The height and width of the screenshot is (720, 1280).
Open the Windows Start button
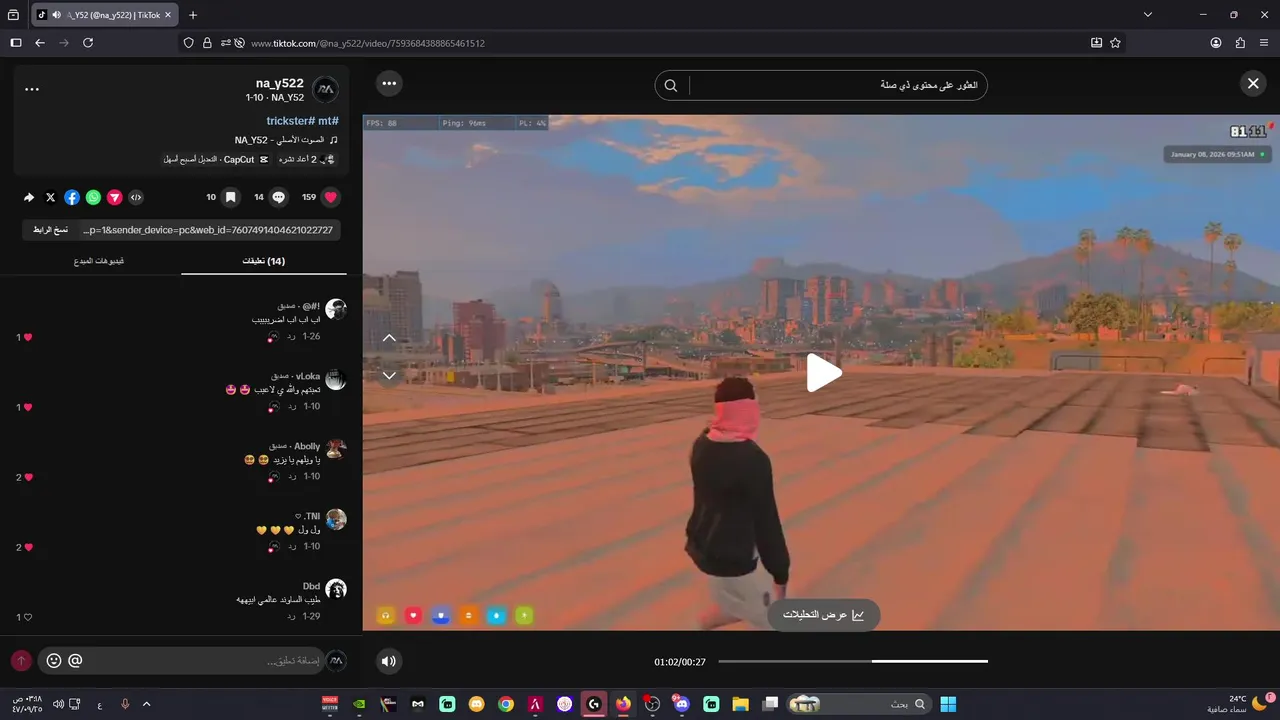(948, 704)
